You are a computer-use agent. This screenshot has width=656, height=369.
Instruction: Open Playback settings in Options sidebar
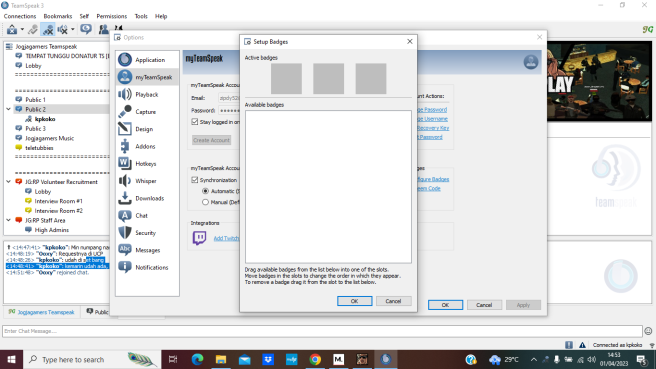click(147, 95)
